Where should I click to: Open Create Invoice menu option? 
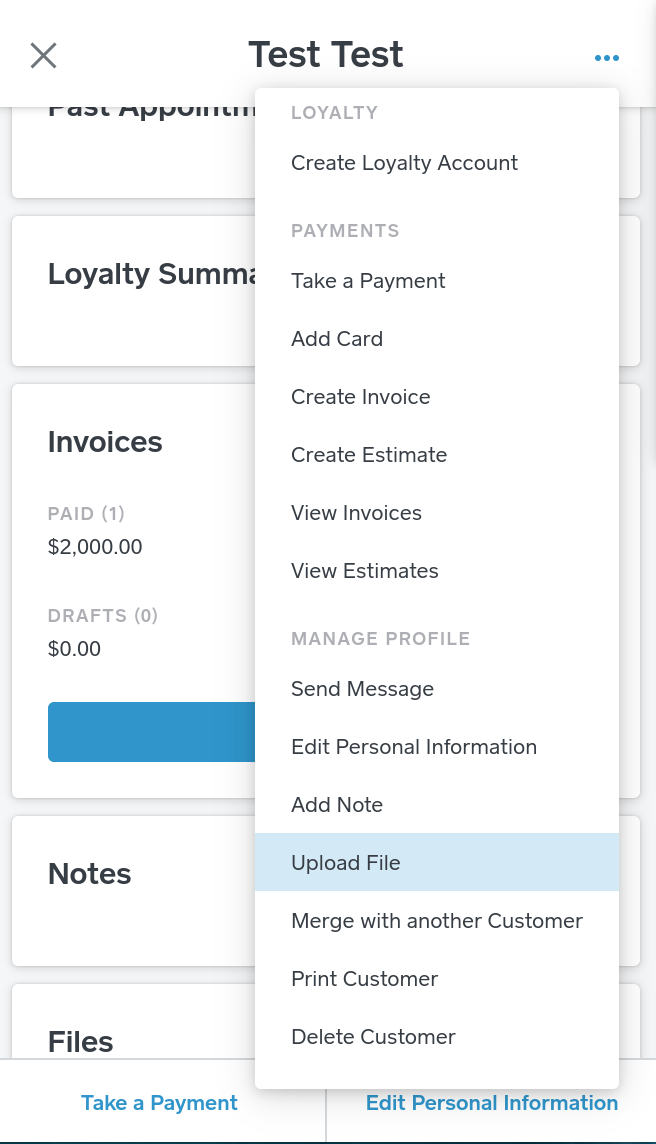pyautogui.click(x=360, y=397)
